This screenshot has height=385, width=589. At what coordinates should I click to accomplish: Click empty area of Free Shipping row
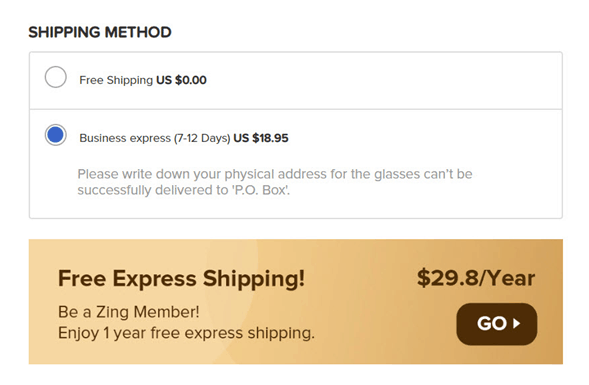[x=383, y=80]
